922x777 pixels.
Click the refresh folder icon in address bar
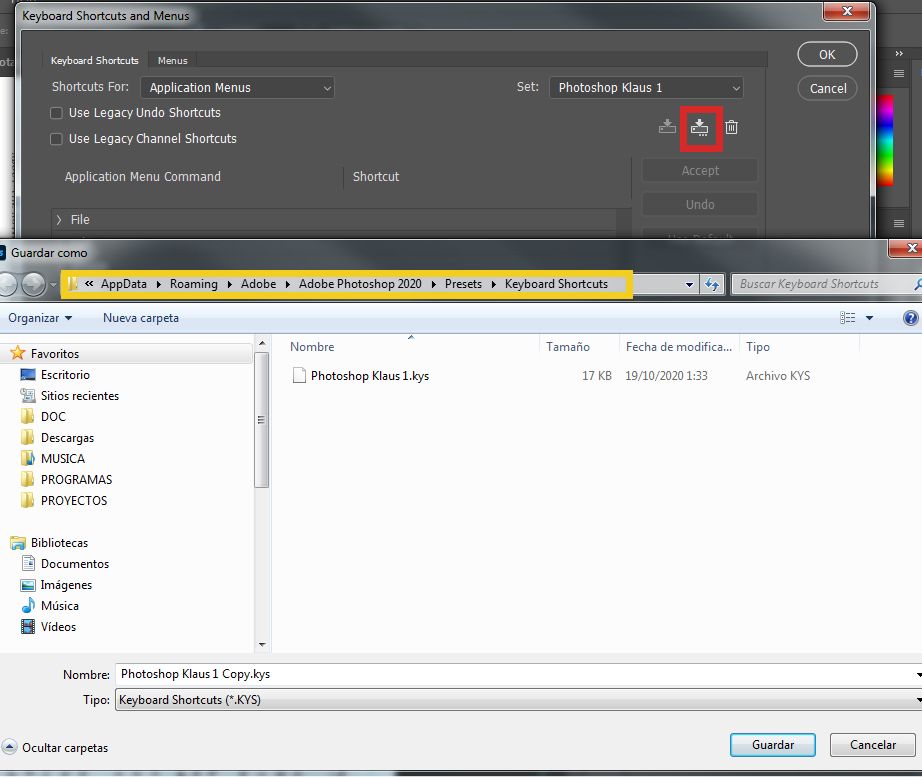712,285
